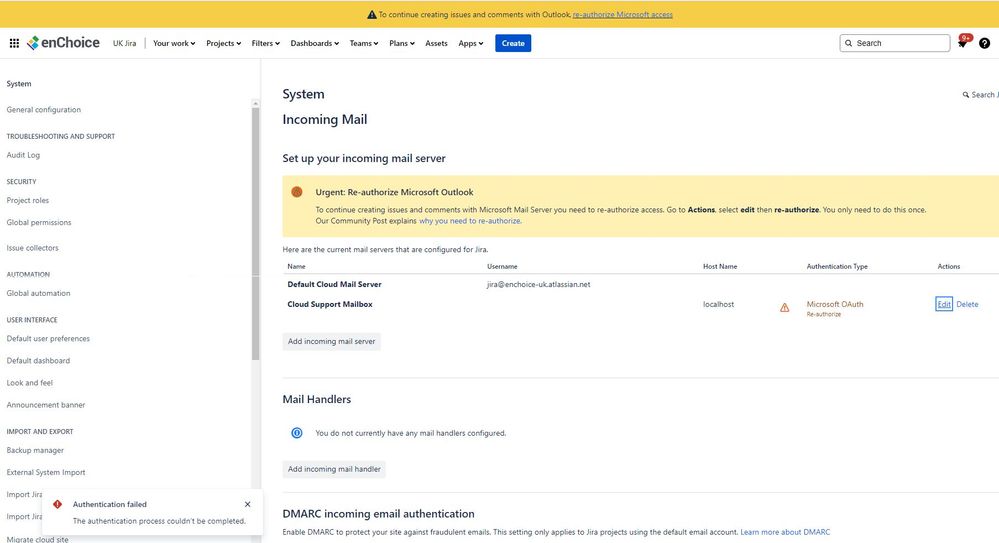The width and height of the screenshot is (999, 543).
Task: Click the re-authorize Microsoft access banner link
Action: 622,15
